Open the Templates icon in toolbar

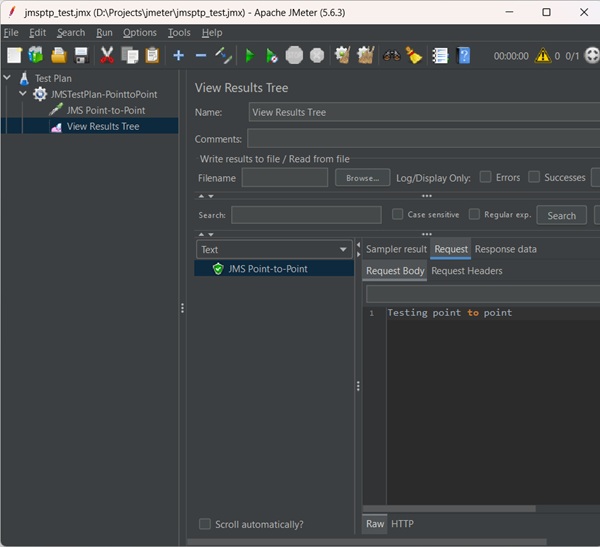[x=36, y=56]
